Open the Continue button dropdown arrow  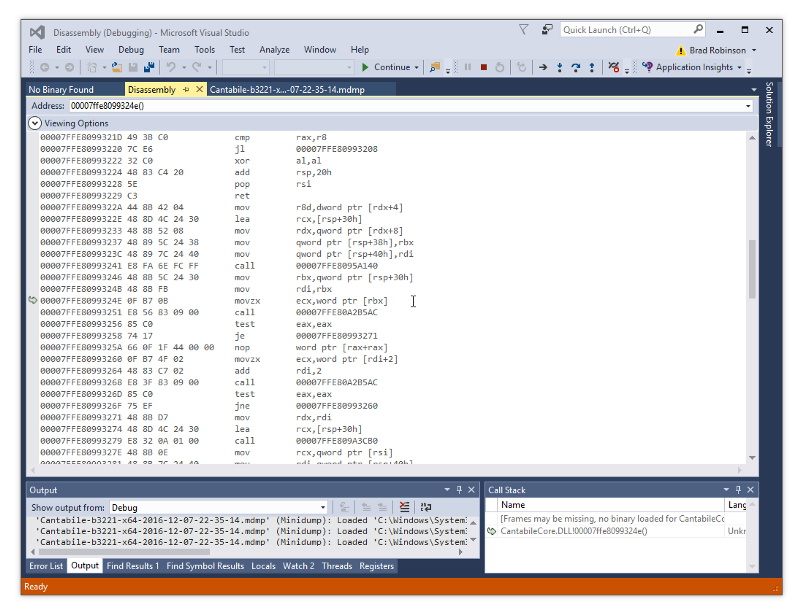coord(417,67)
